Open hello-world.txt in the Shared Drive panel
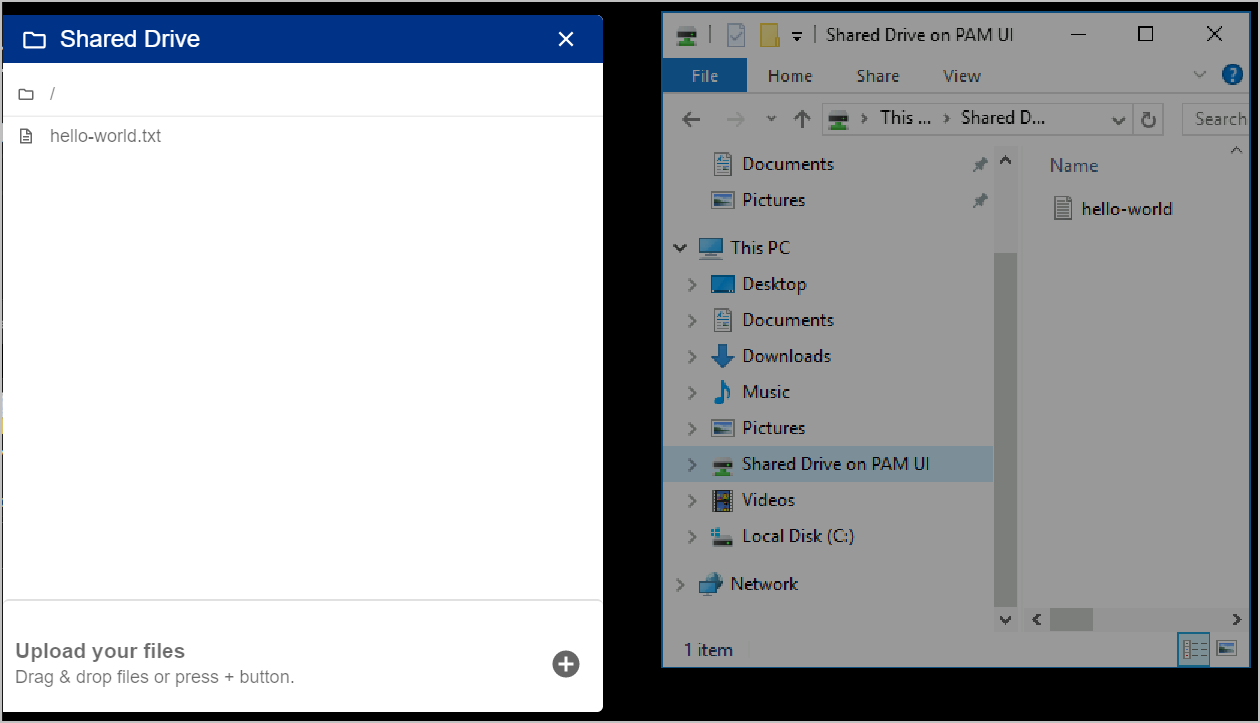The width and height of the screenshot is (1260, 723). pyautogui.click(x=105, y=135)
